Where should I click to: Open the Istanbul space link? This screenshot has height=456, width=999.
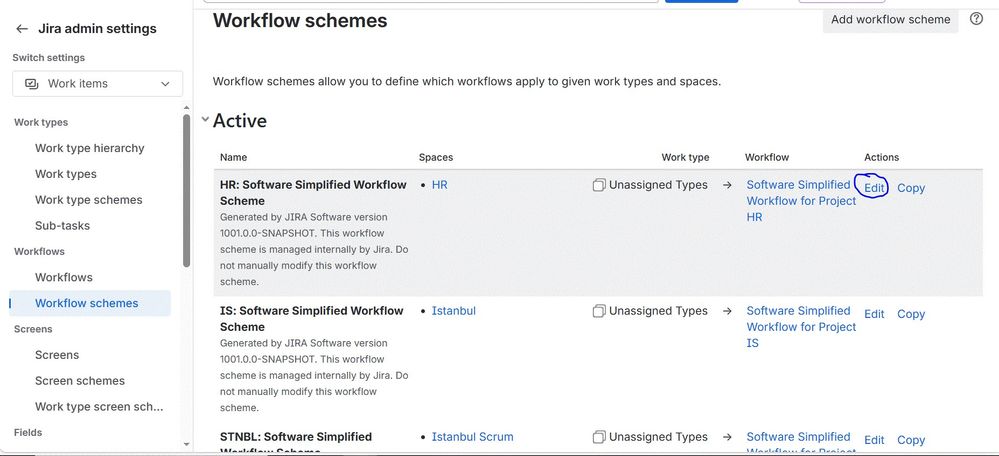pyautogui.click(x=454, y=311)
